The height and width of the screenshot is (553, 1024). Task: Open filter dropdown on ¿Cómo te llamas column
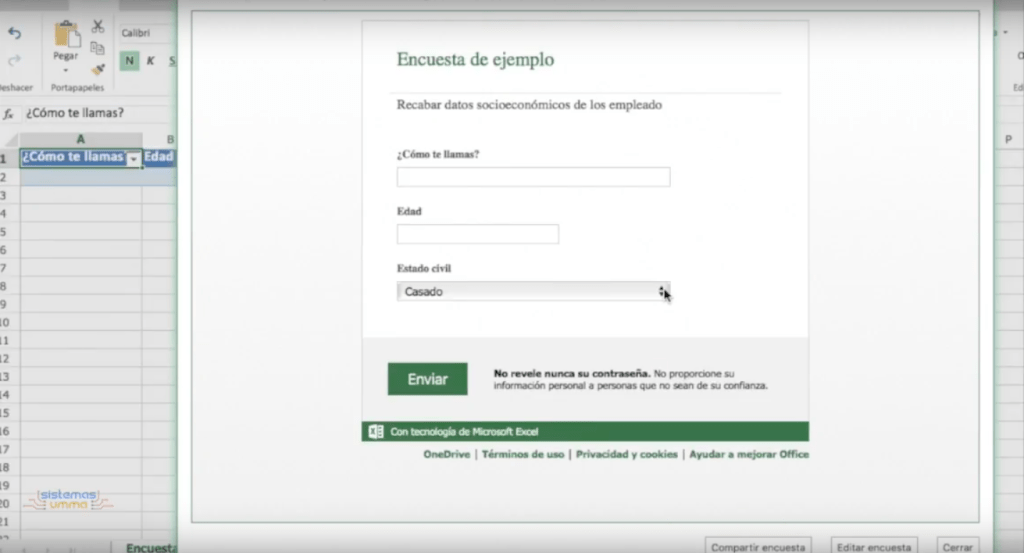point(133,158)
